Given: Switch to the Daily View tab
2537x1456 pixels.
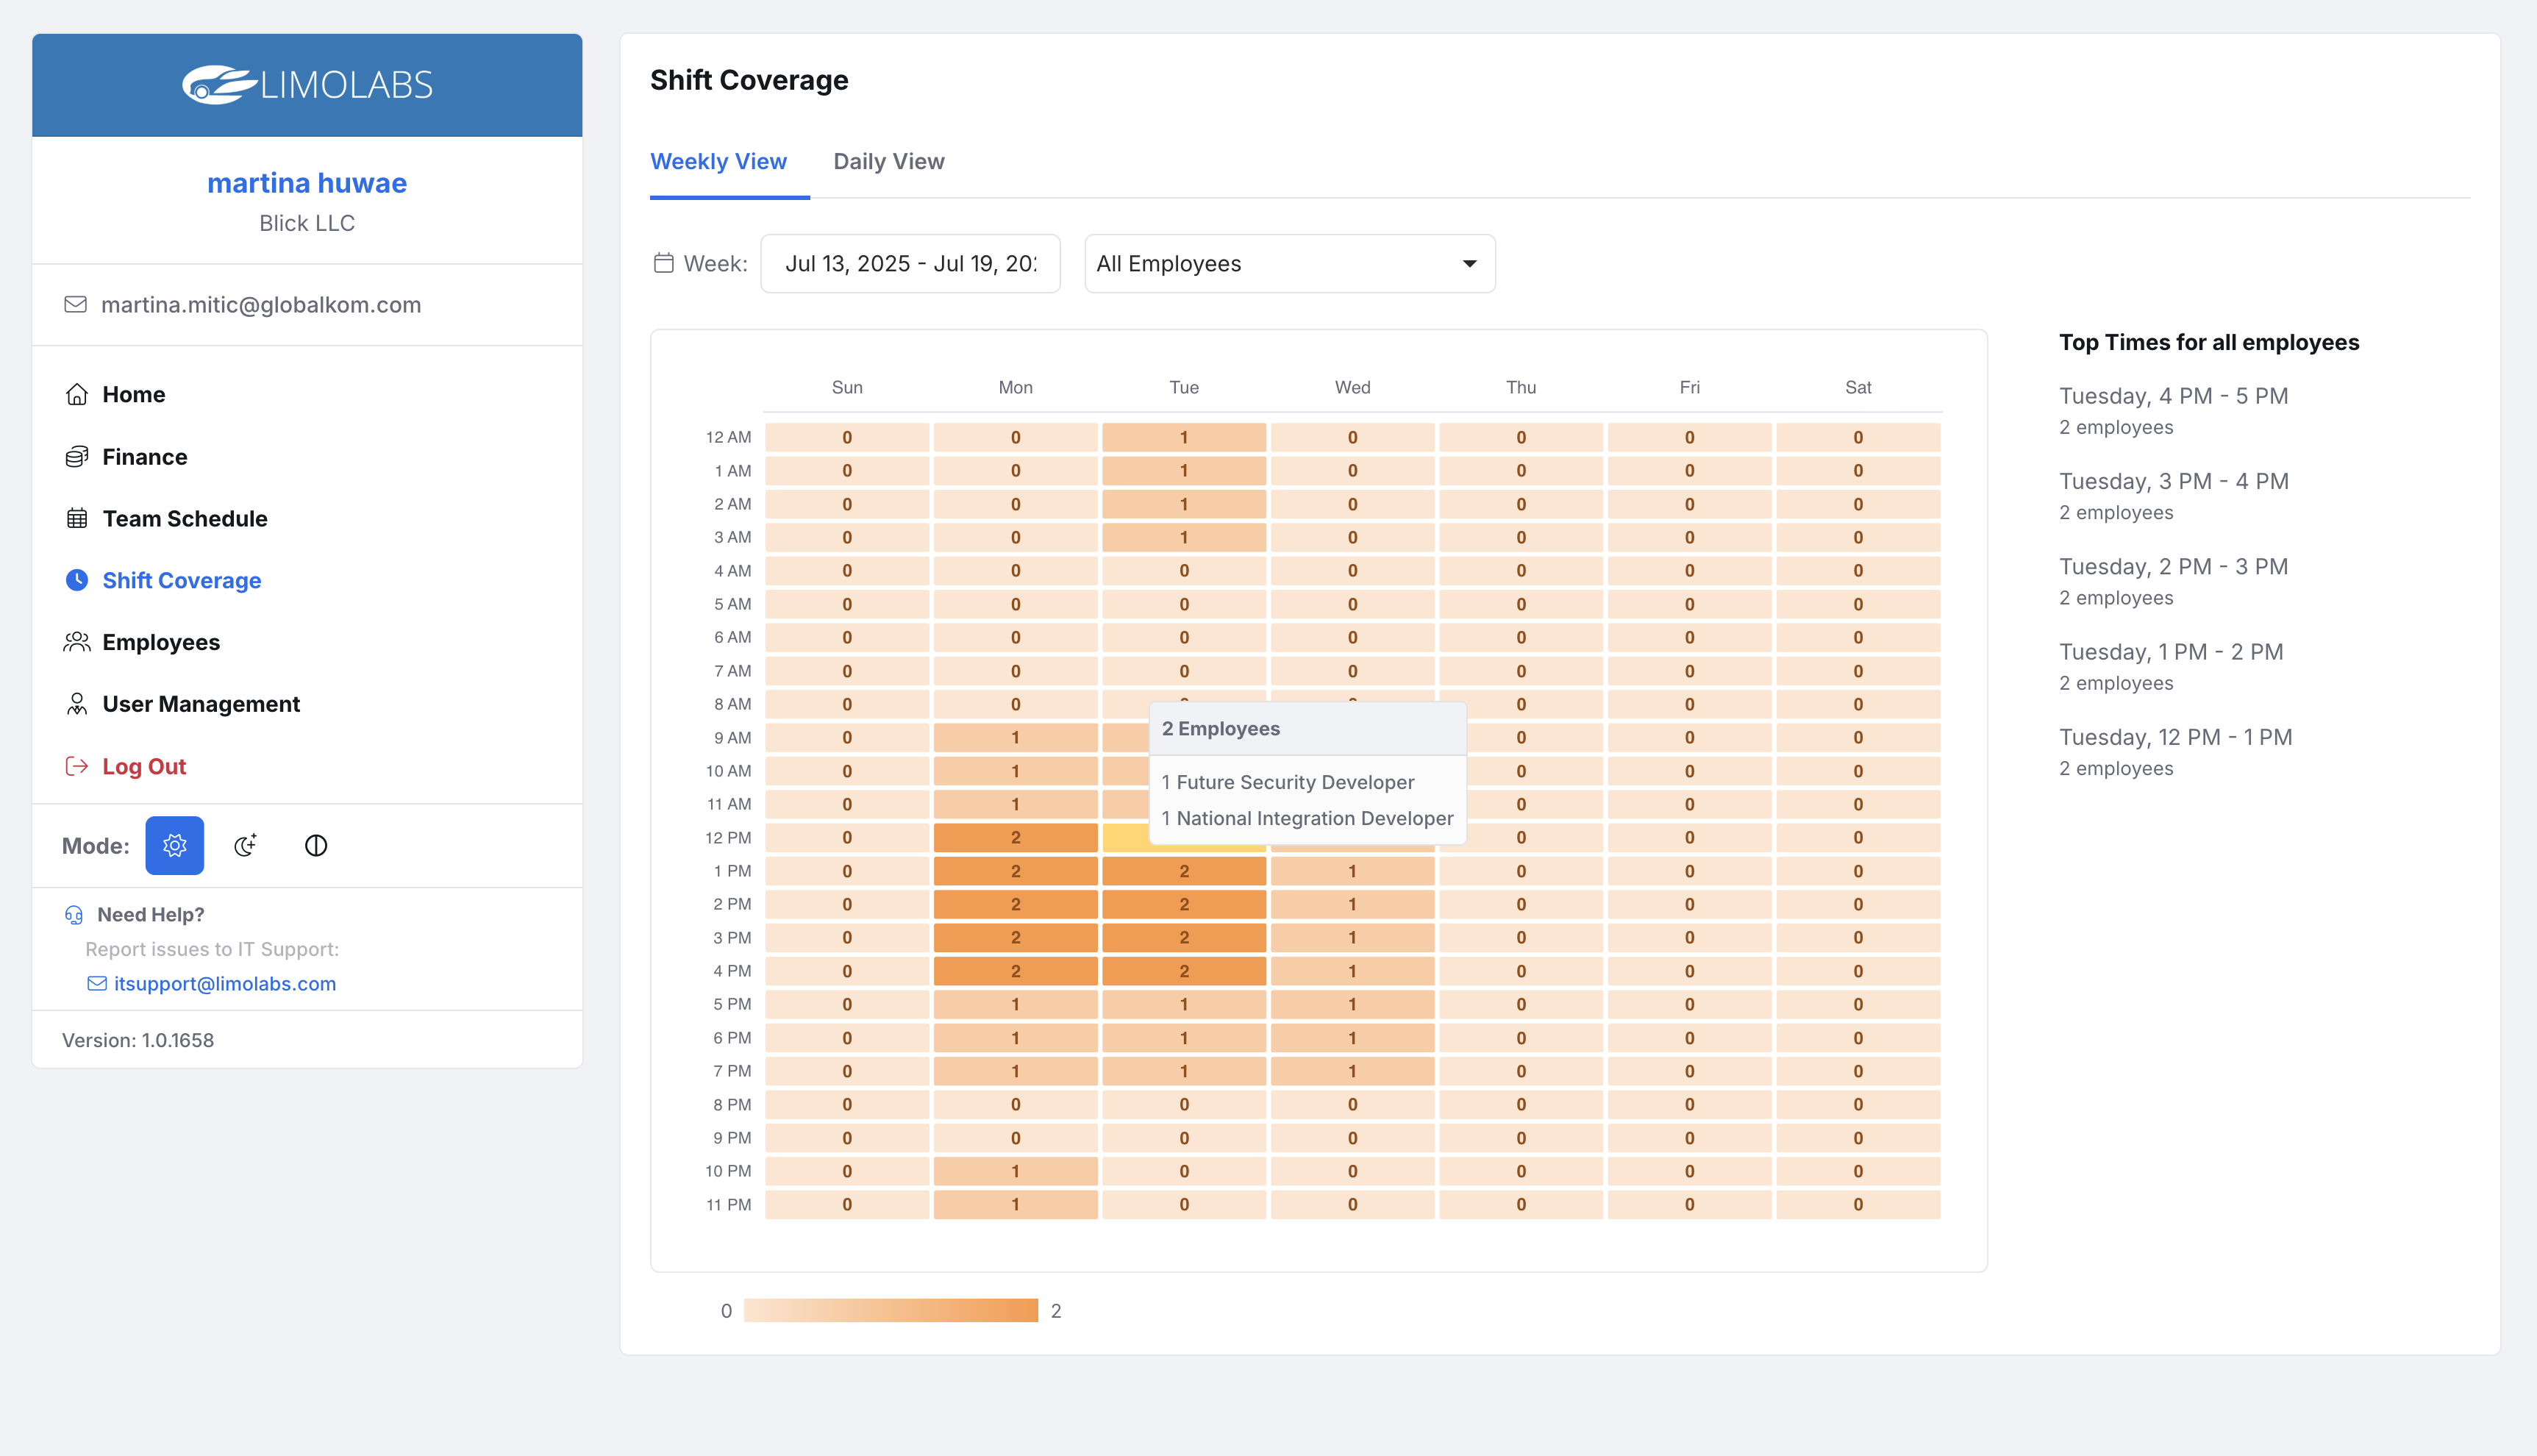Looking at the screenshot, I should pos(889,161).
